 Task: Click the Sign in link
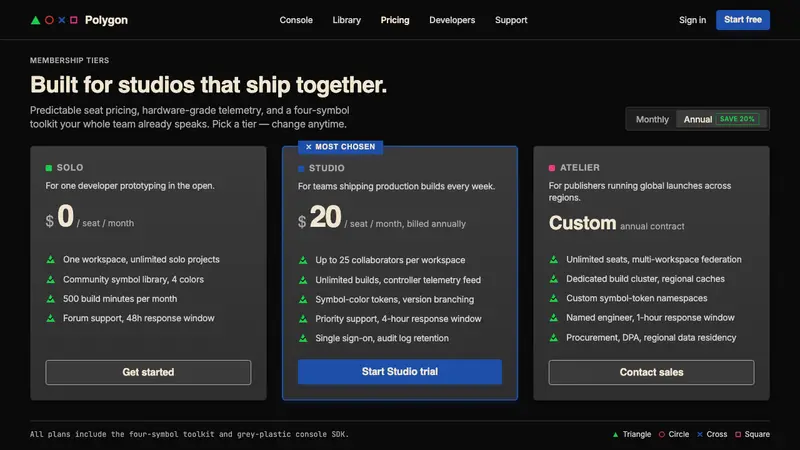click(x=692, y=20)
